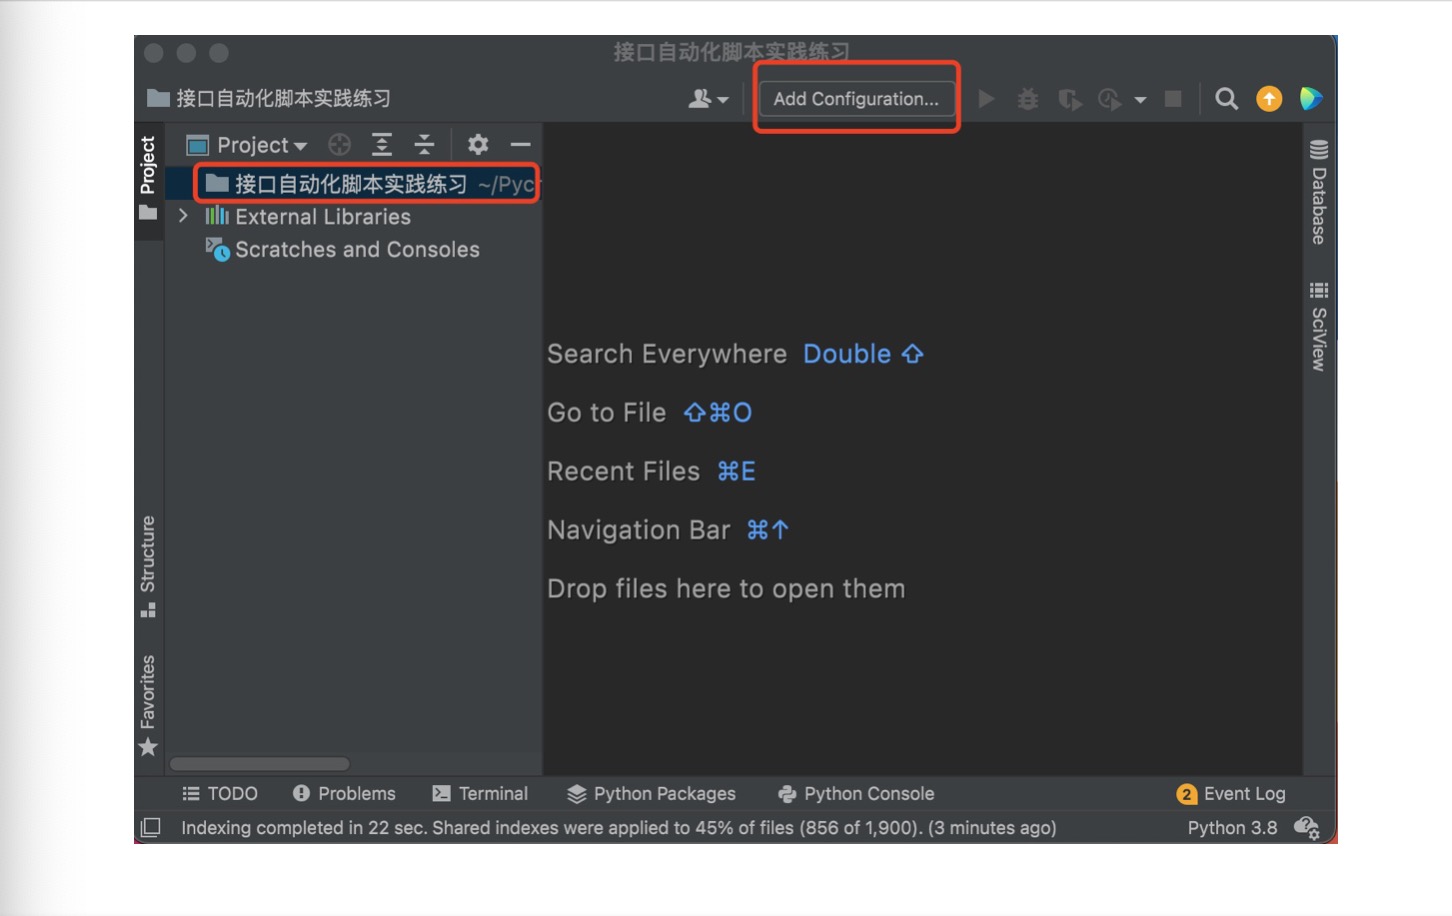This screenshot has width=1452, height=916.
Task: Click the colorful JetBrains toolbox icon
Action: tap(1311, 99)
